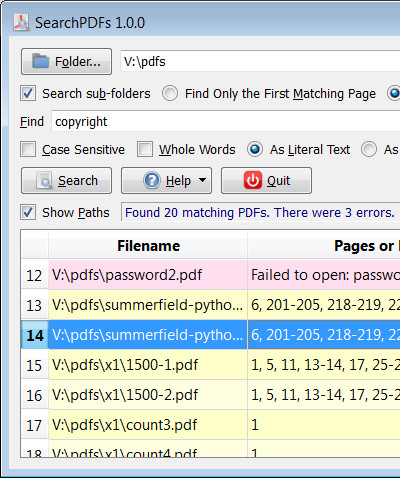Click the Pages or column header
Image resolution: width=400 pixels, height=478 pixels.
click(x=324, y=246)
